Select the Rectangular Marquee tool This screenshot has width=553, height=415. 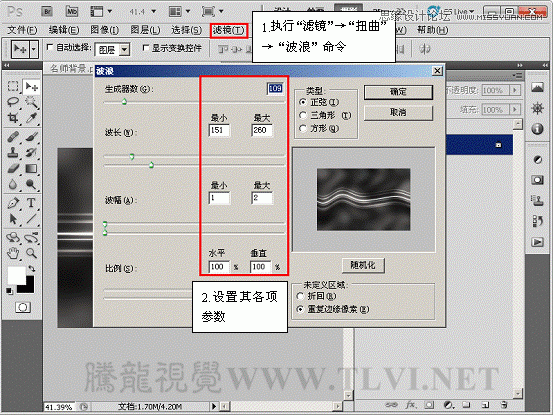13,86
